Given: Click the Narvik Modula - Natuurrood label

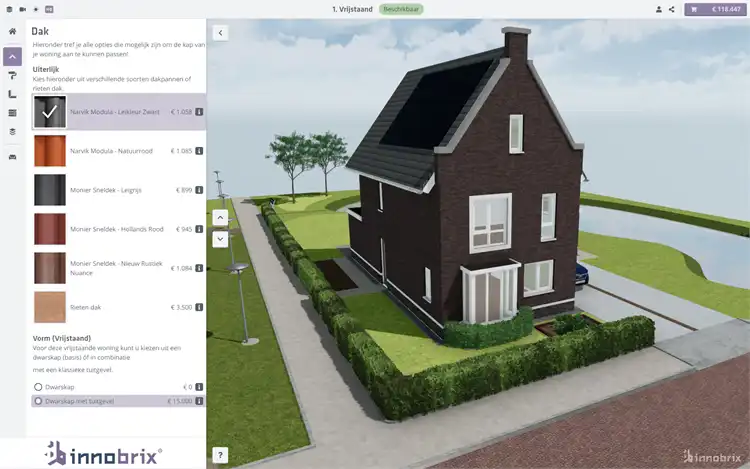Looking at the screenshot, I should pyautogui.click(x=111, y=151).
